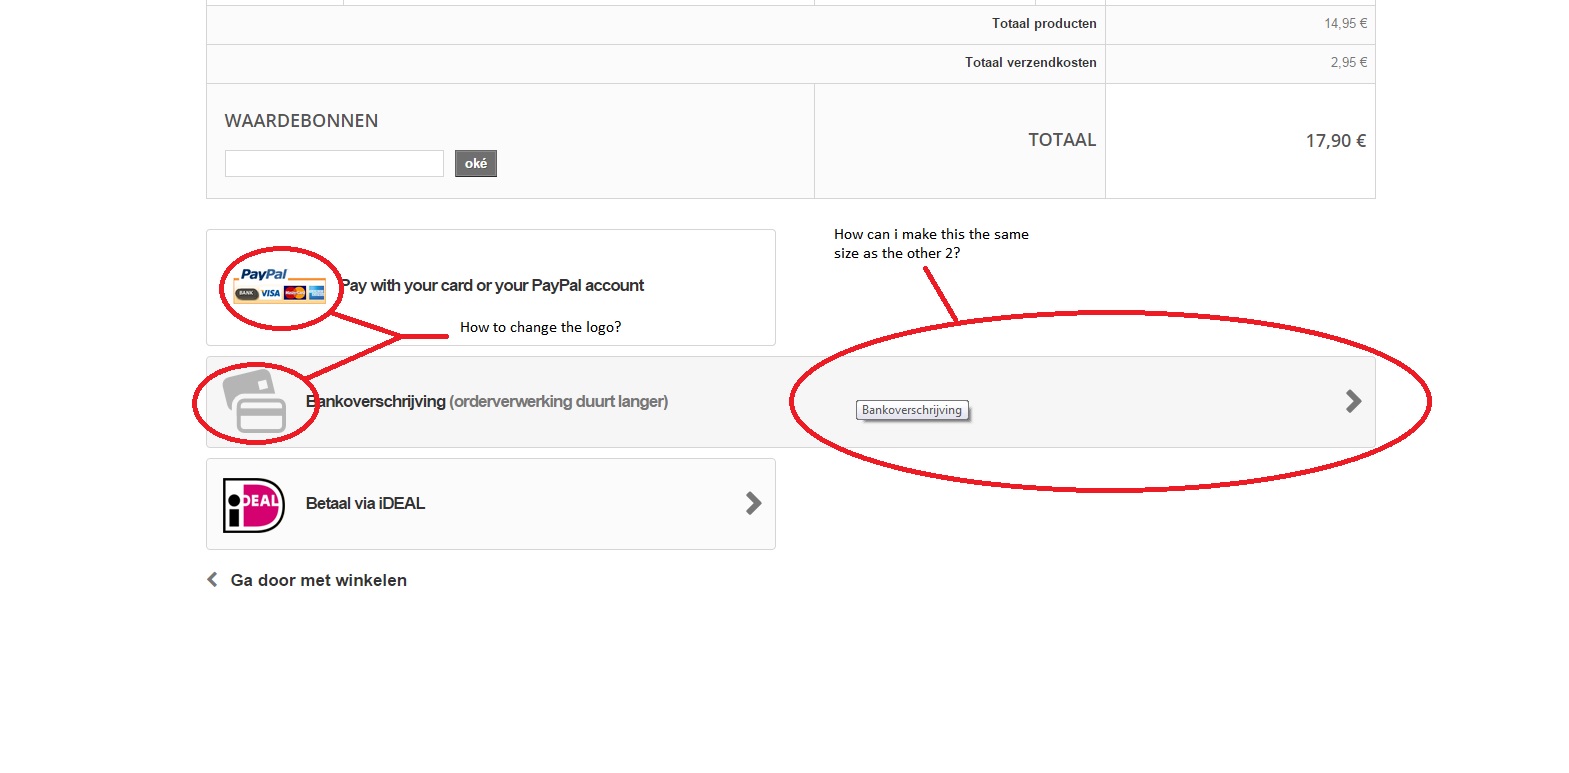Click the '(orderverwerking duurt langer)' note
This screenshot has height=773, width=1569.
point(559,402)
